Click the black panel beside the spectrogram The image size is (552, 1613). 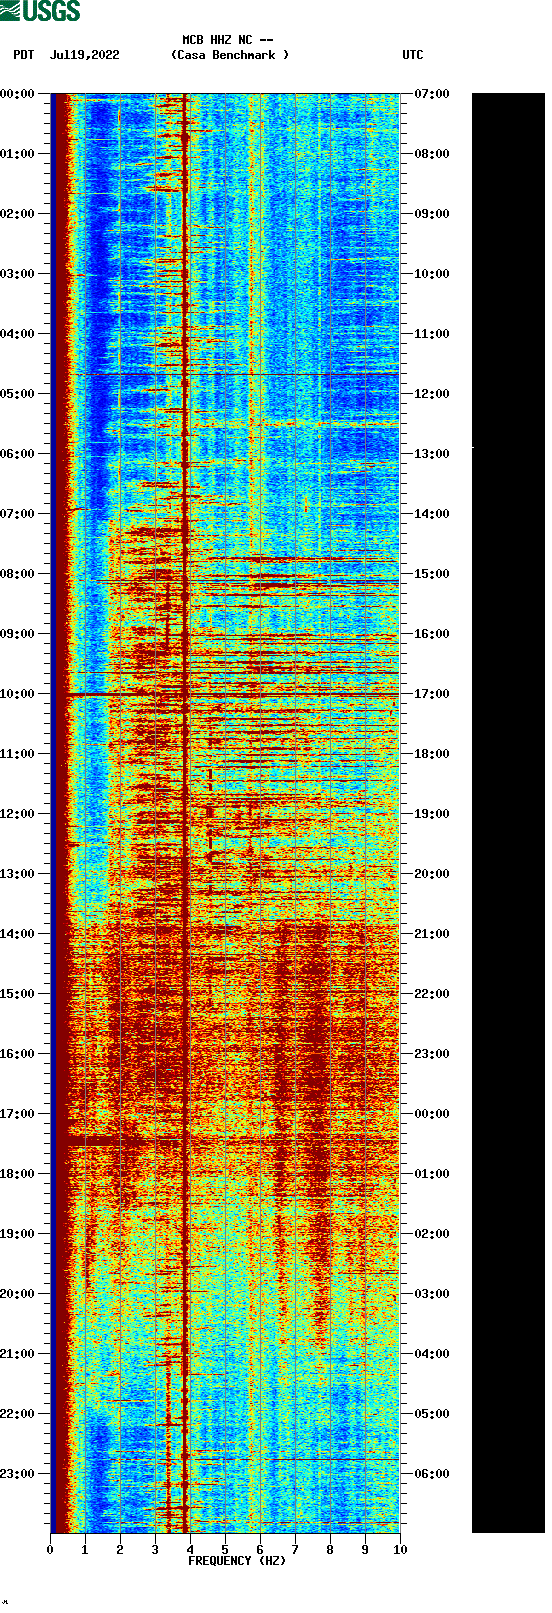coord(508,813)
